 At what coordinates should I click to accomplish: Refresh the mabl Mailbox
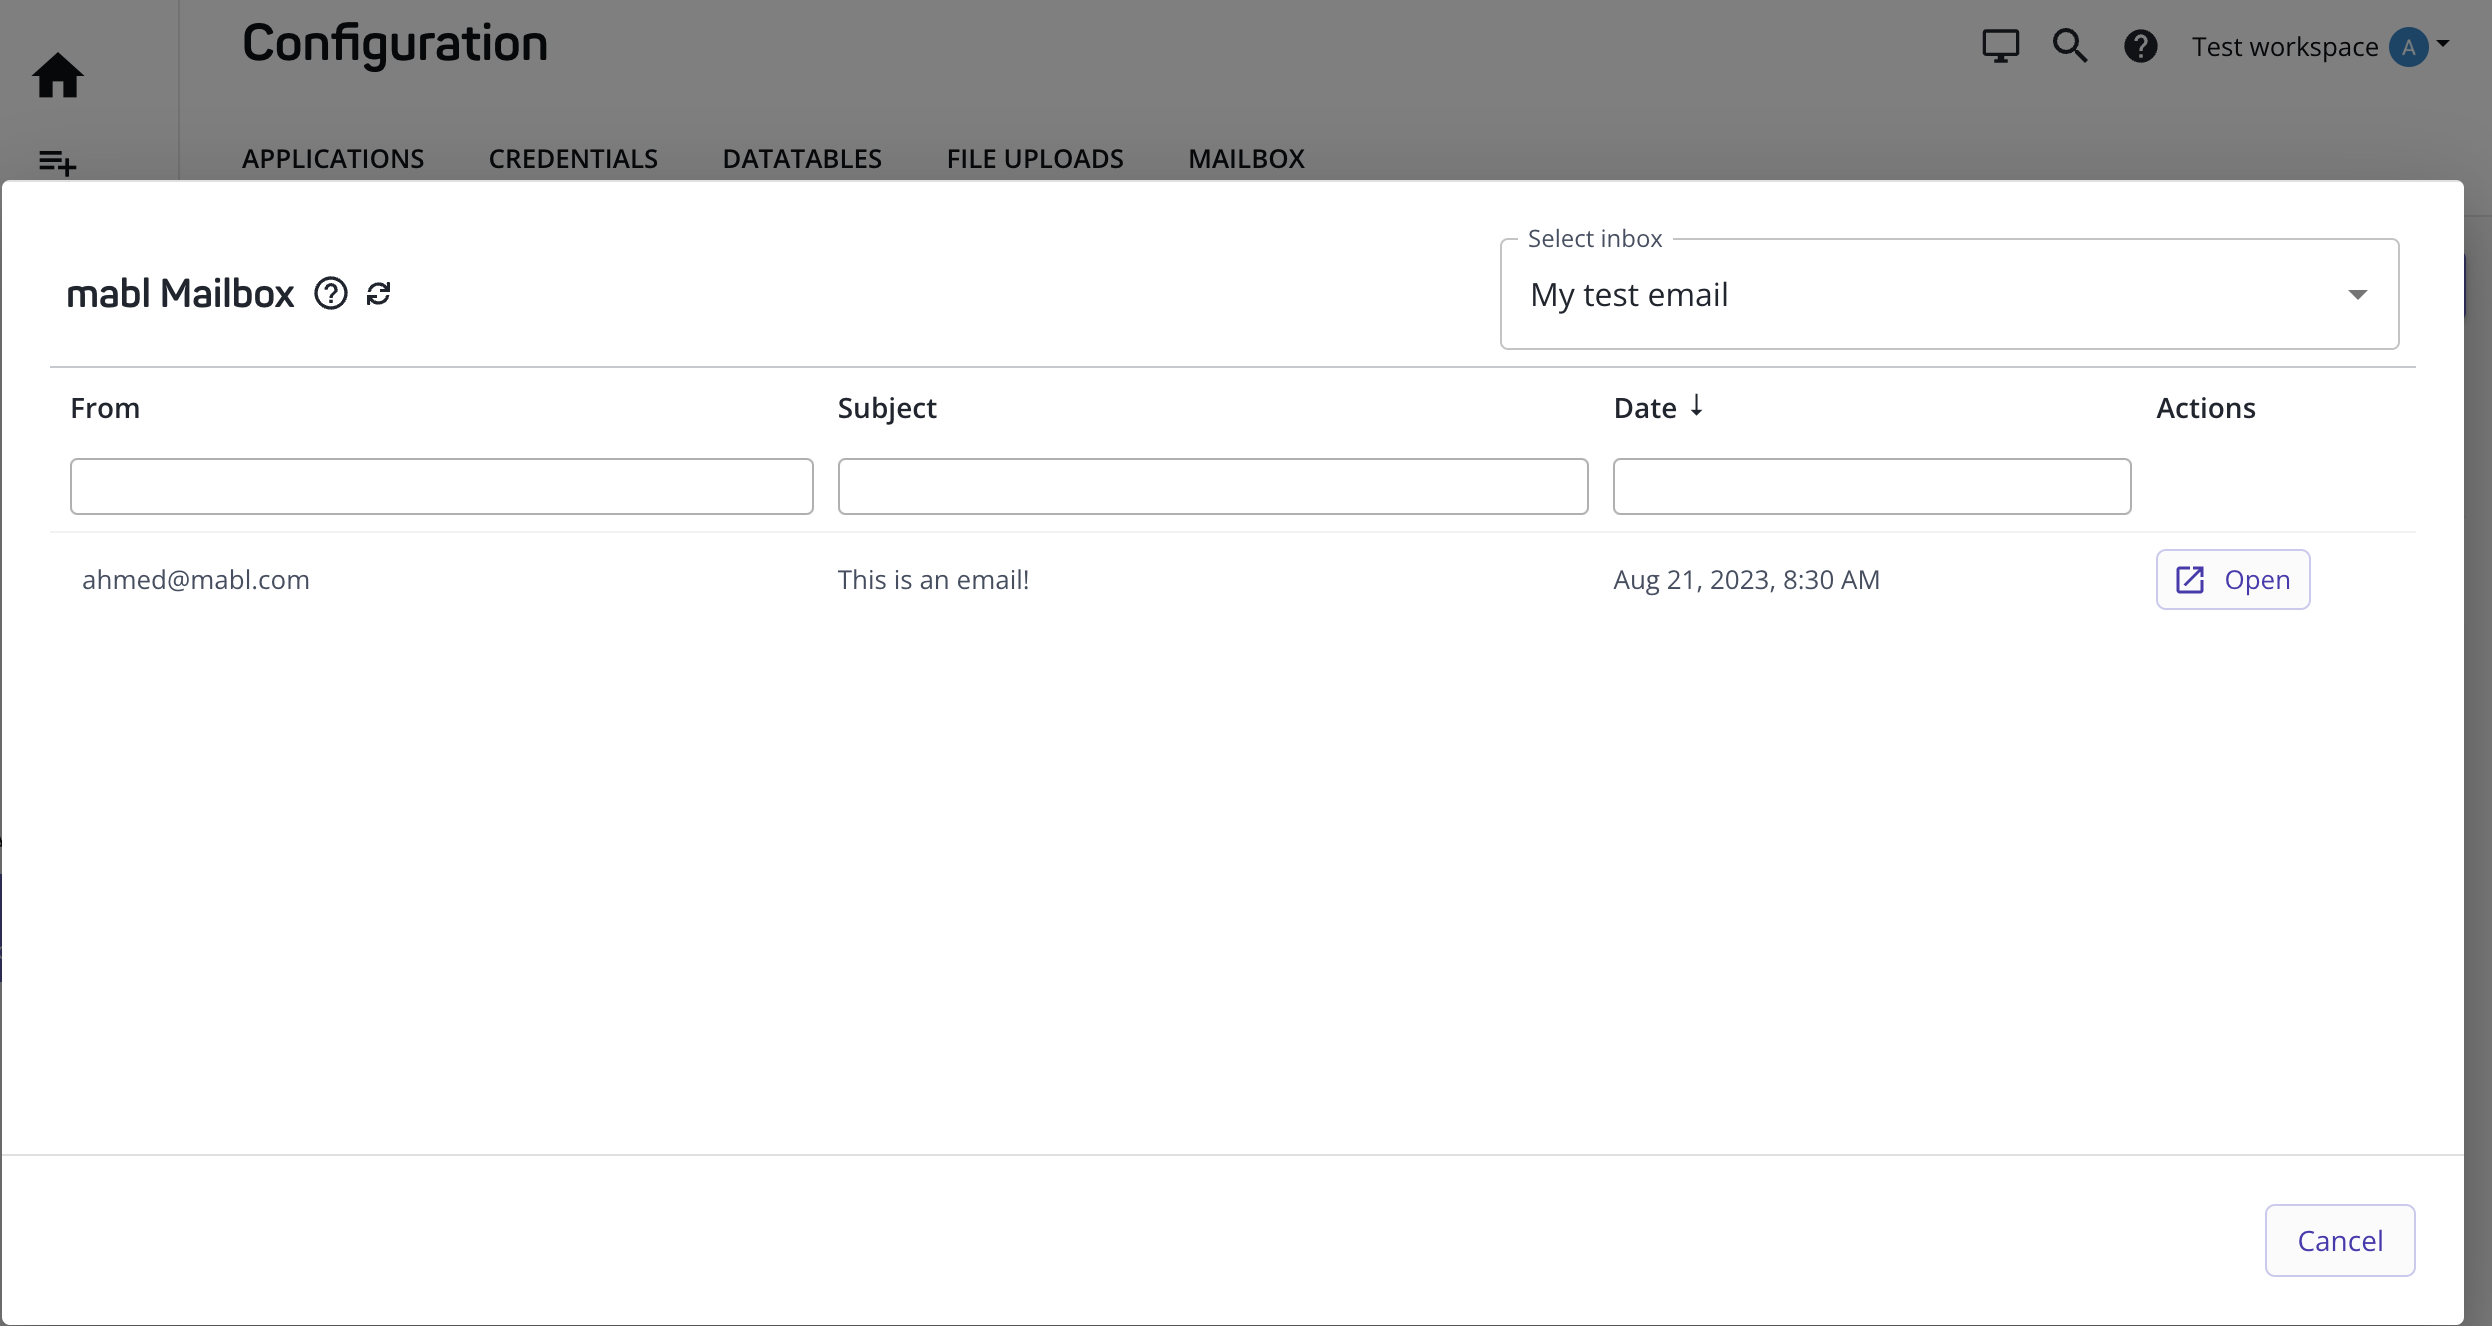tap(379, 294)
